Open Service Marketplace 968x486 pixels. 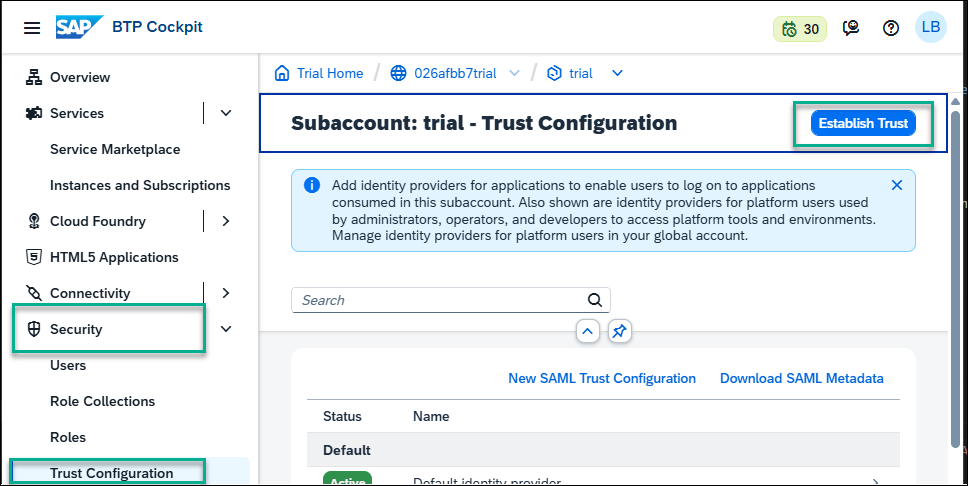(x=115, y=149)
